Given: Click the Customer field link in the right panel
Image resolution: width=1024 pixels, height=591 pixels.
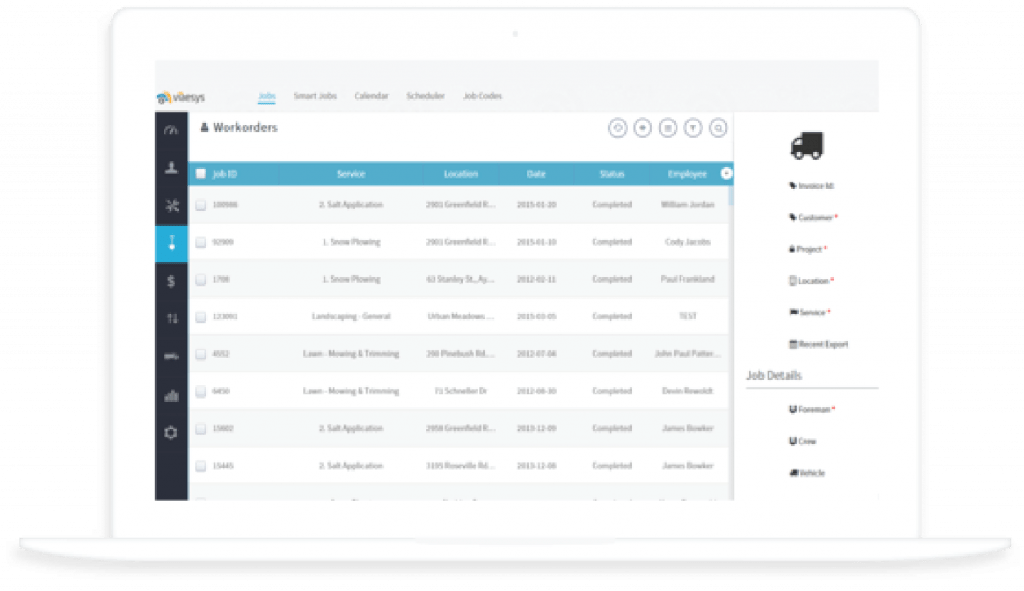Looking at the screenshot, I should 812,217.
